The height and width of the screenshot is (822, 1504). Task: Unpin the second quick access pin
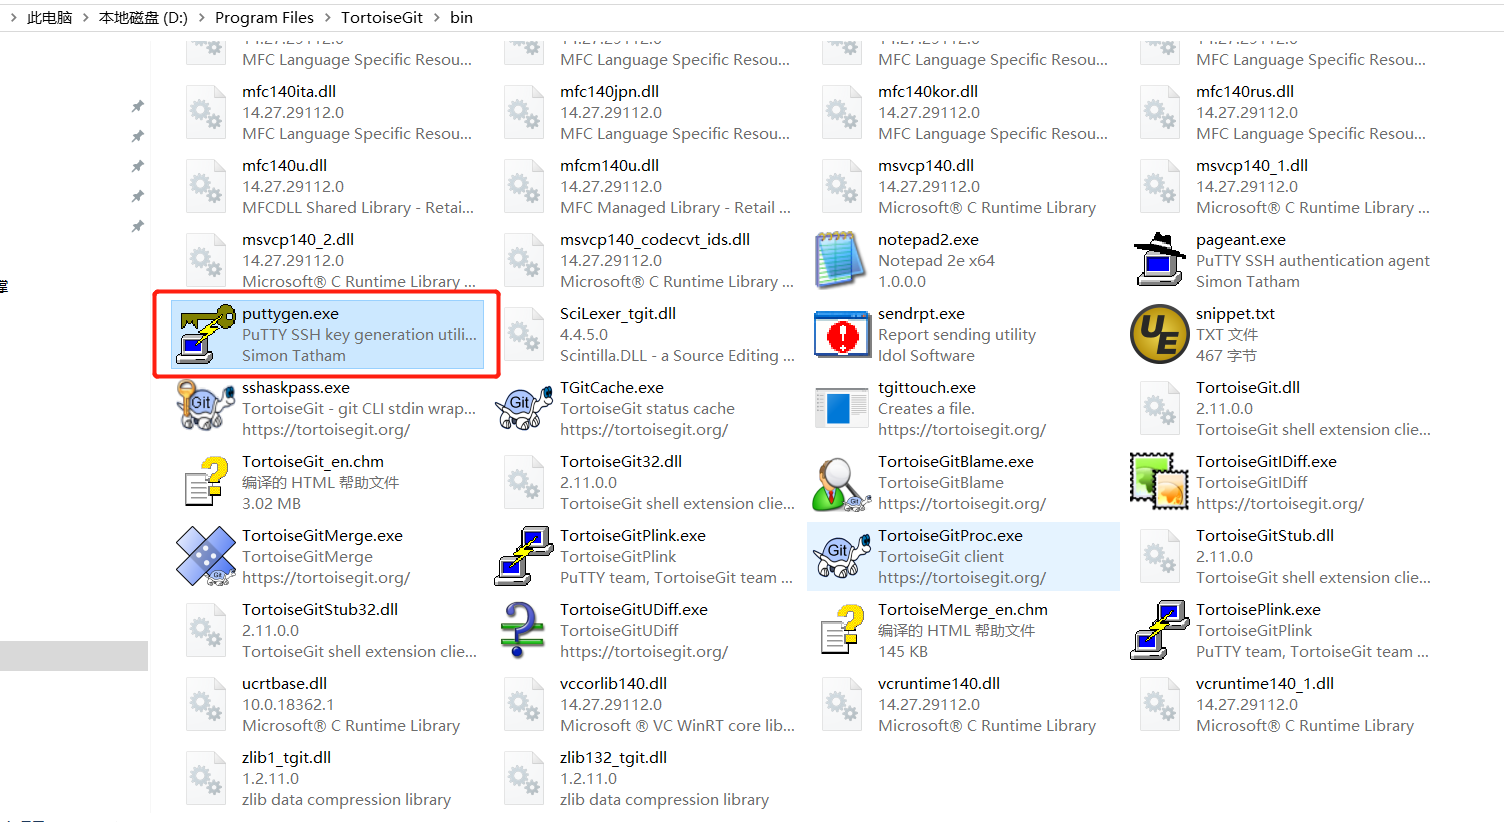pos(137,135)
